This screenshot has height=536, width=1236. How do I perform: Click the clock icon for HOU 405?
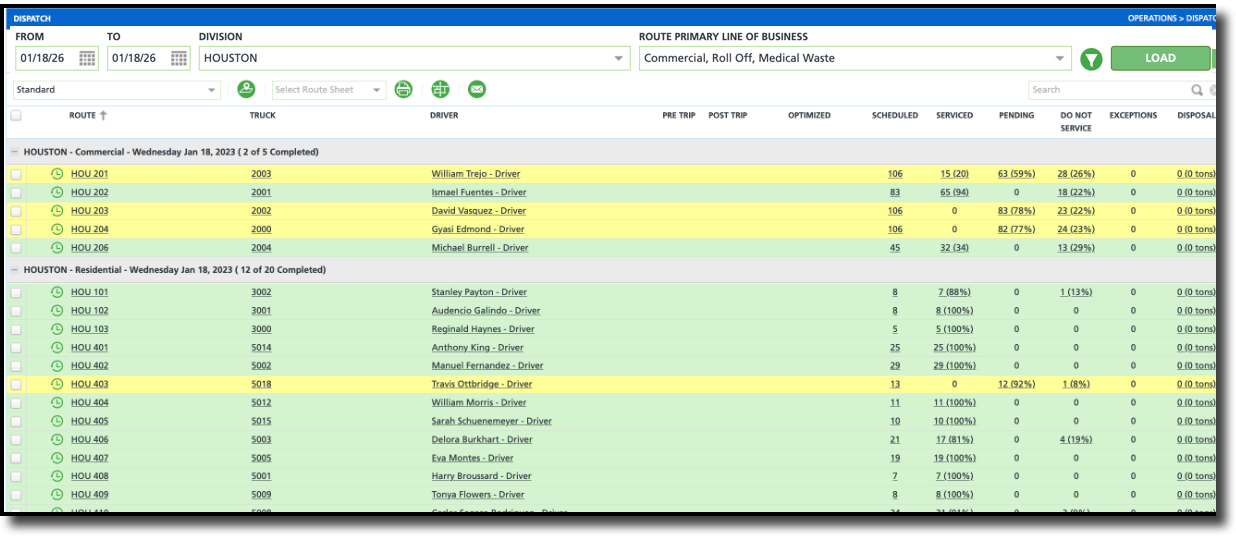pos(57,421)
